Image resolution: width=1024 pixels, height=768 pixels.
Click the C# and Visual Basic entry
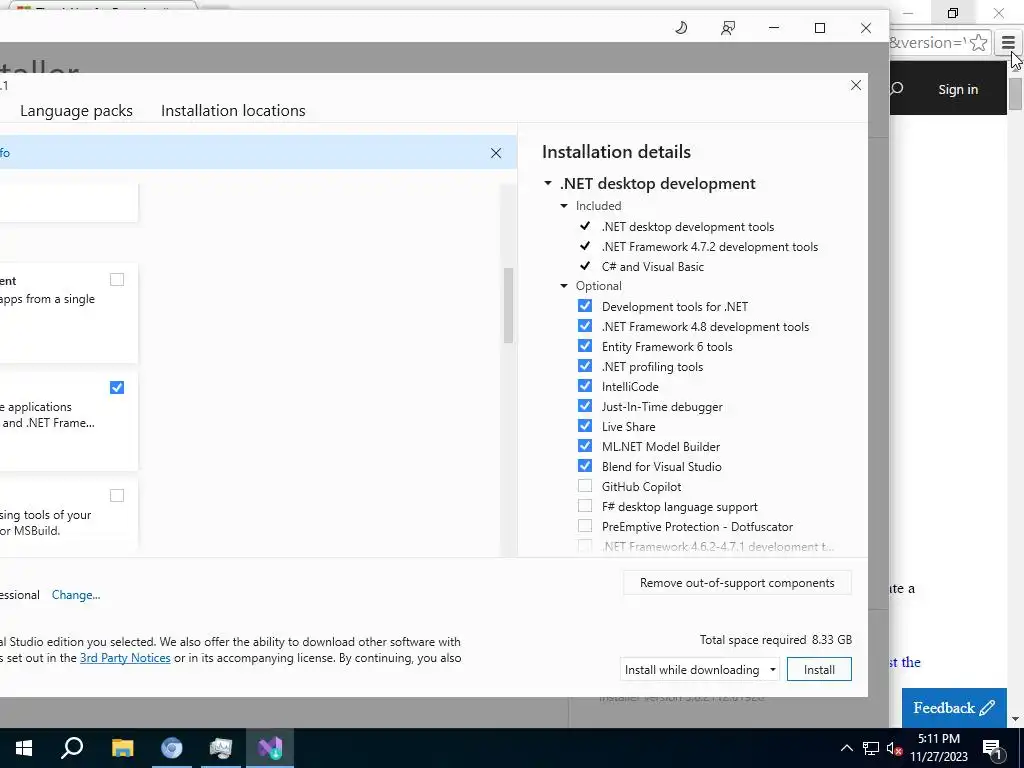click(x=652, y=266)
